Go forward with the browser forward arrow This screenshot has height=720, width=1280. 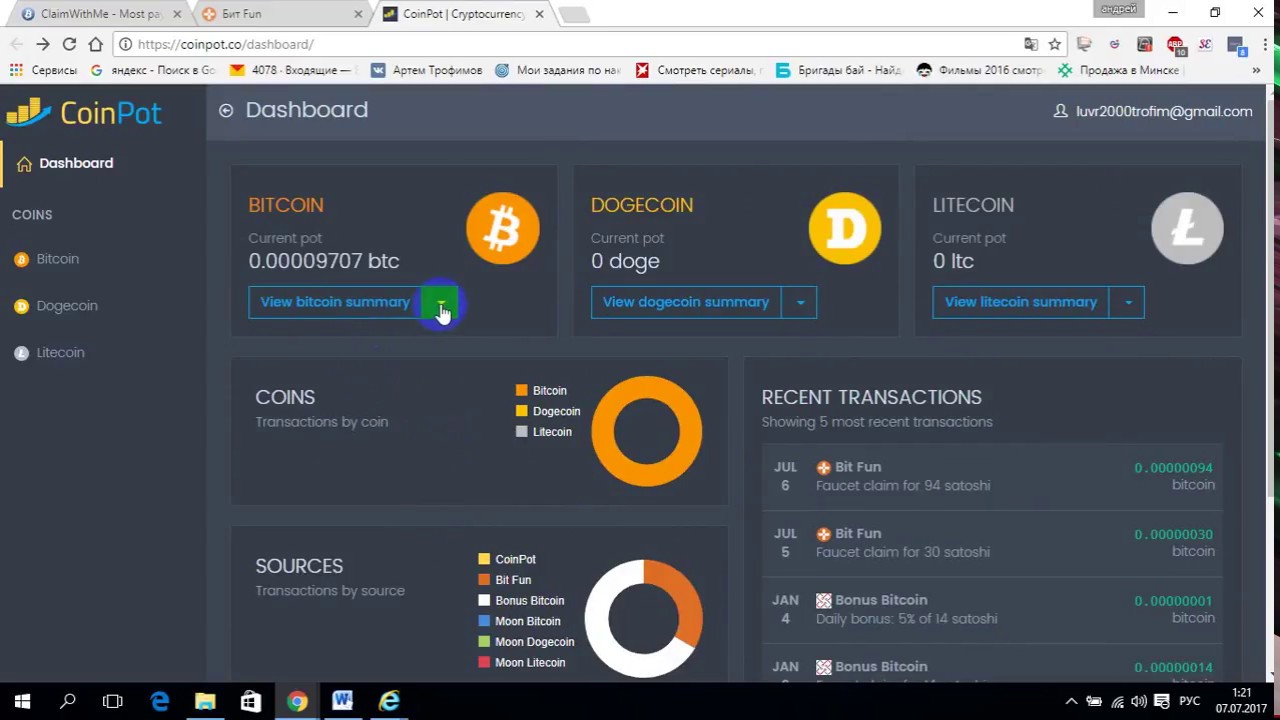(43, 44)
